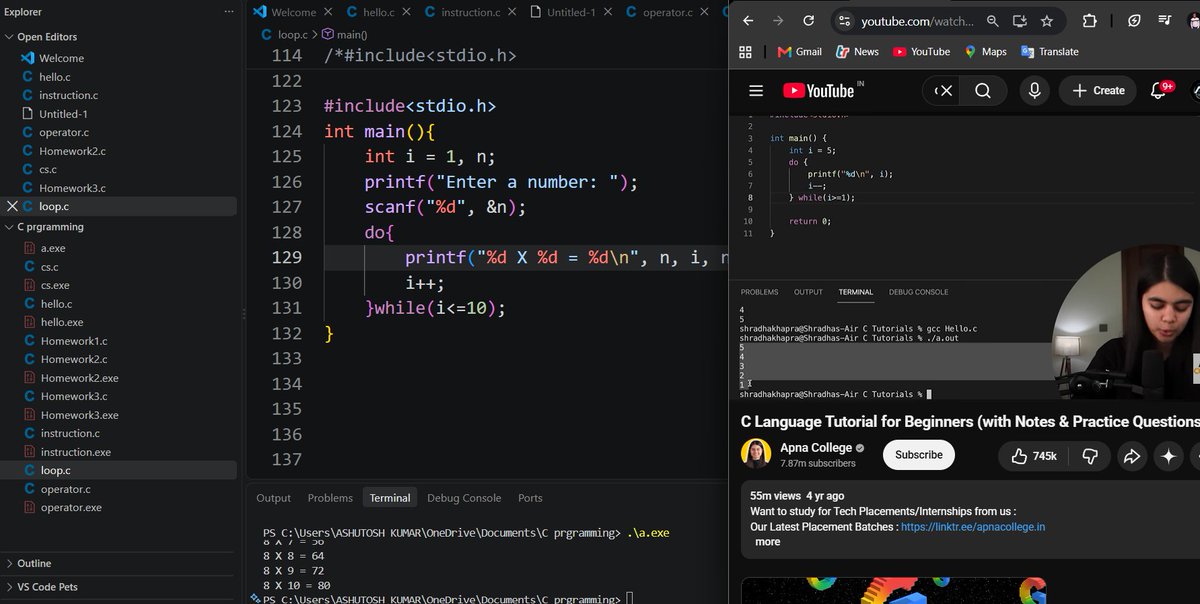This screenshot has height=604, width=1200.
Task: Start voice search with the microphone
Action: [1034, 91]
